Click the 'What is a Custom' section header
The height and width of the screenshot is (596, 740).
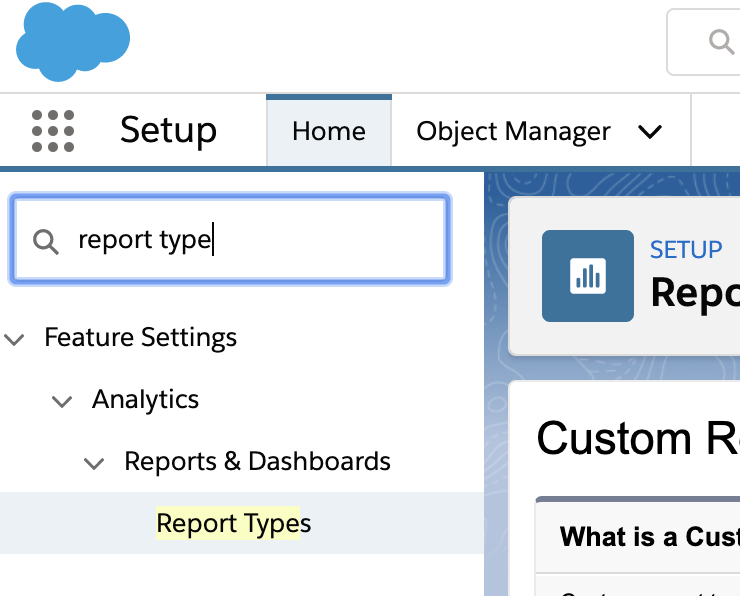649,537
